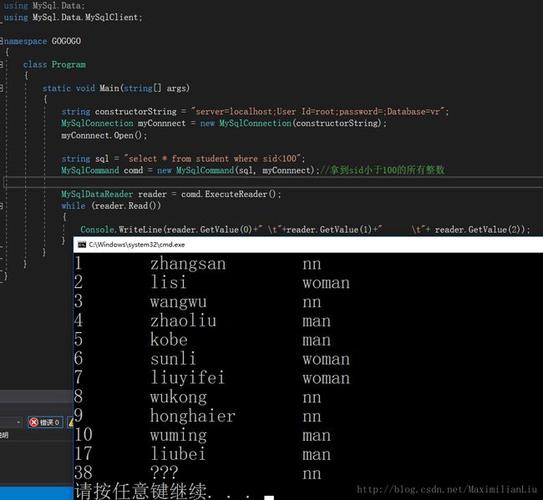543x500 pixels.
Task: Open the dropdown left of the 错误 0 button
Action: click(18, 422)
